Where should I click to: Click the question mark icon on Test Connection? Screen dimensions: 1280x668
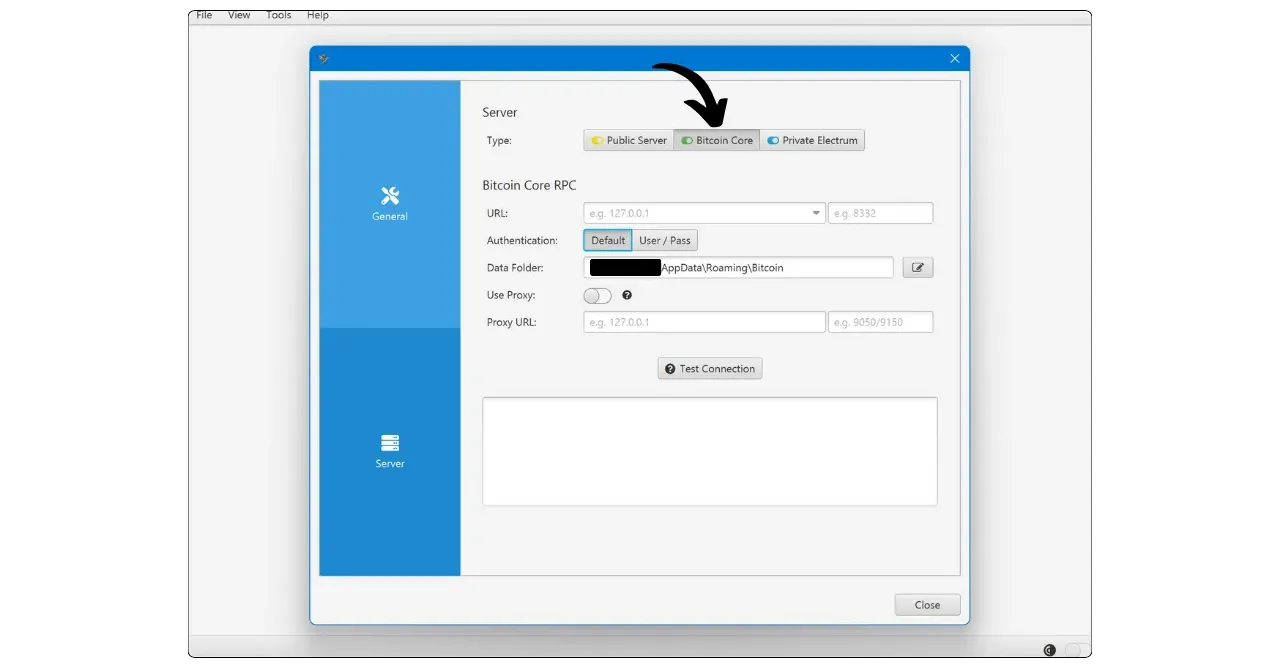pos(670,369)
